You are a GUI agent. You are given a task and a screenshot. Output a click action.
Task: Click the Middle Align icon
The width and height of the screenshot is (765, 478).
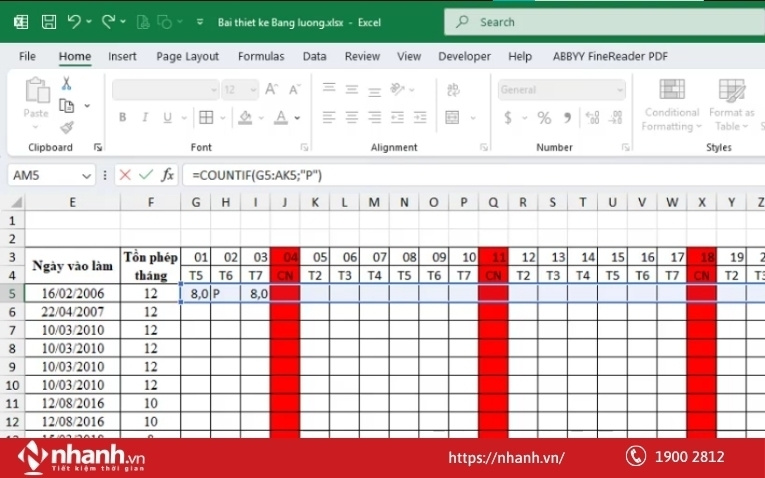point(352,89)
